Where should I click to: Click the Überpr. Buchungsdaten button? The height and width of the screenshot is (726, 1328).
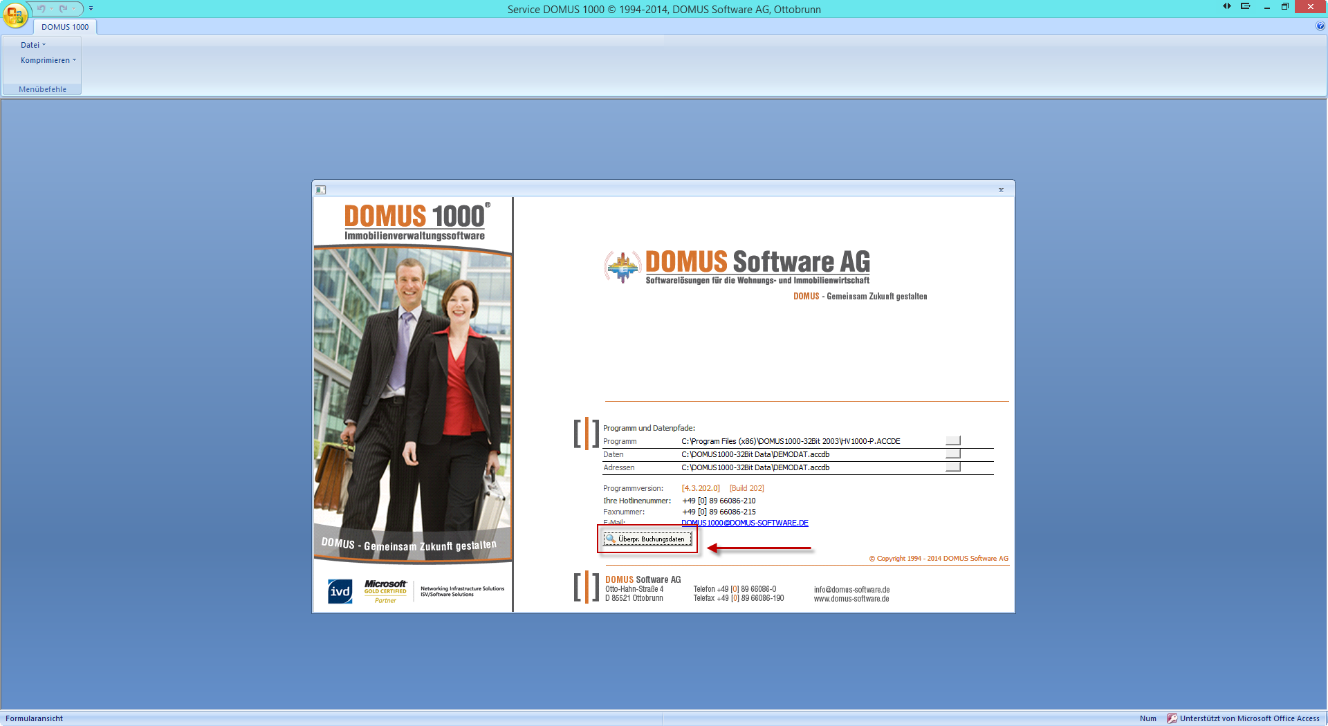pyautogui.click(x=647, y=539)
